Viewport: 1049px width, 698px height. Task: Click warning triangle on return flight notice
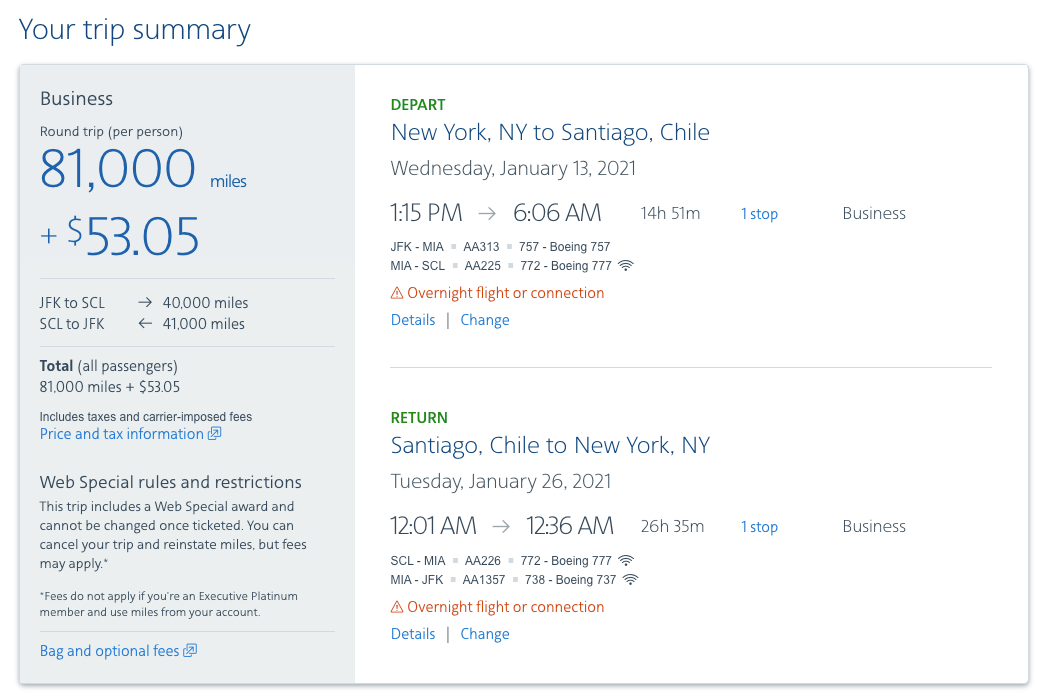(x=397, y=607)
